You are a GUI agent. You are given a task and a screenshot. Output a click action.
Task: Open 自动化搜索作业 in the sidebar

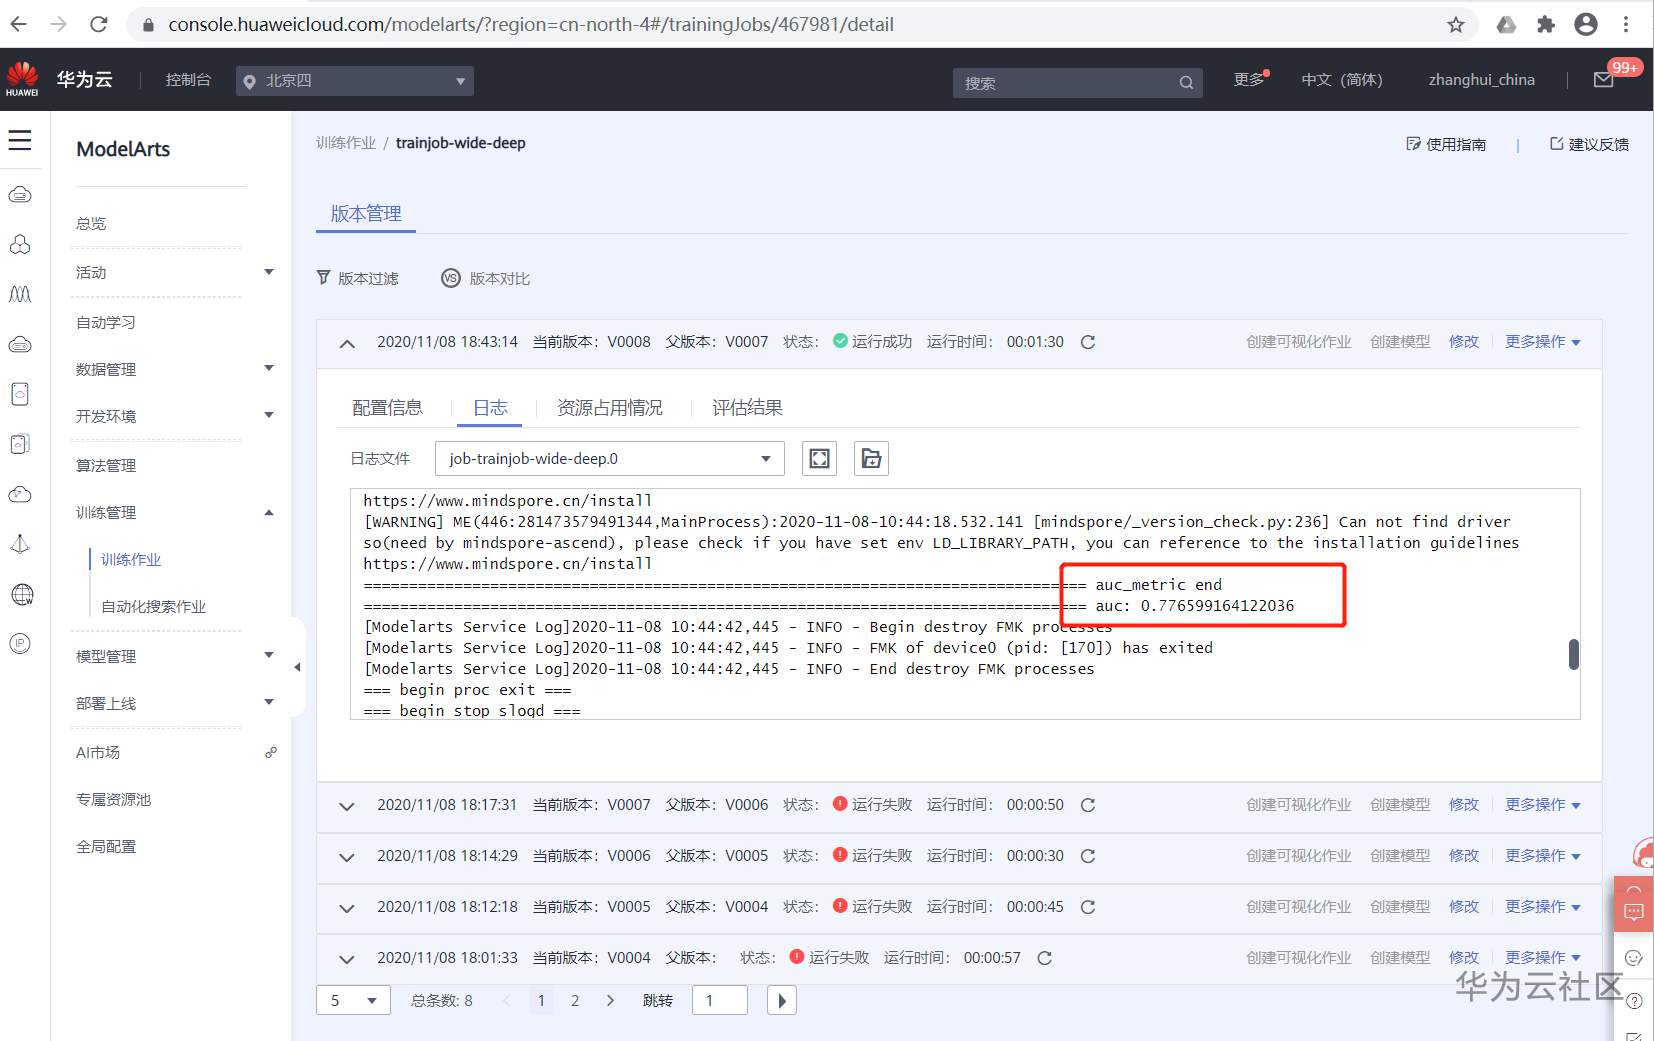click(154, 606)
